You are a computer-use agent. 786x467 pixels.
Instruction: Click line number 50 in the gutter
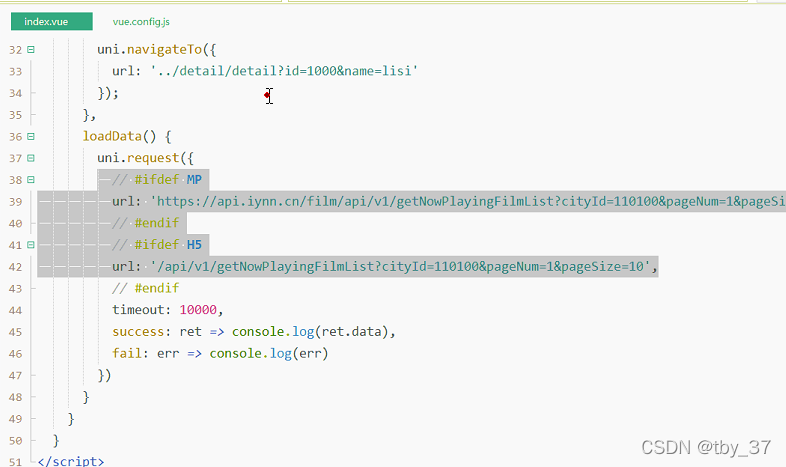(x=16, y=440)
